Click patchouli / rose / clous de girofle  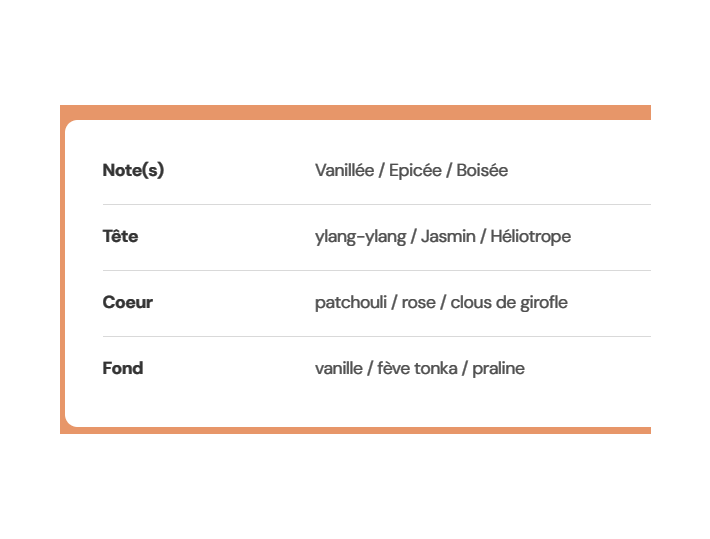click(x=441, y=303)
